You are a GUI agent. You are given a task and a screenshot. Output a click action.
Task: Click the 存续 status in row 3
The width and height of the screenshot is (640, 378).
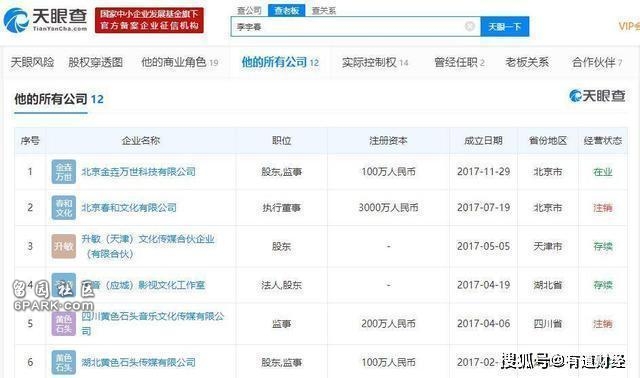[x=603, y=246]
